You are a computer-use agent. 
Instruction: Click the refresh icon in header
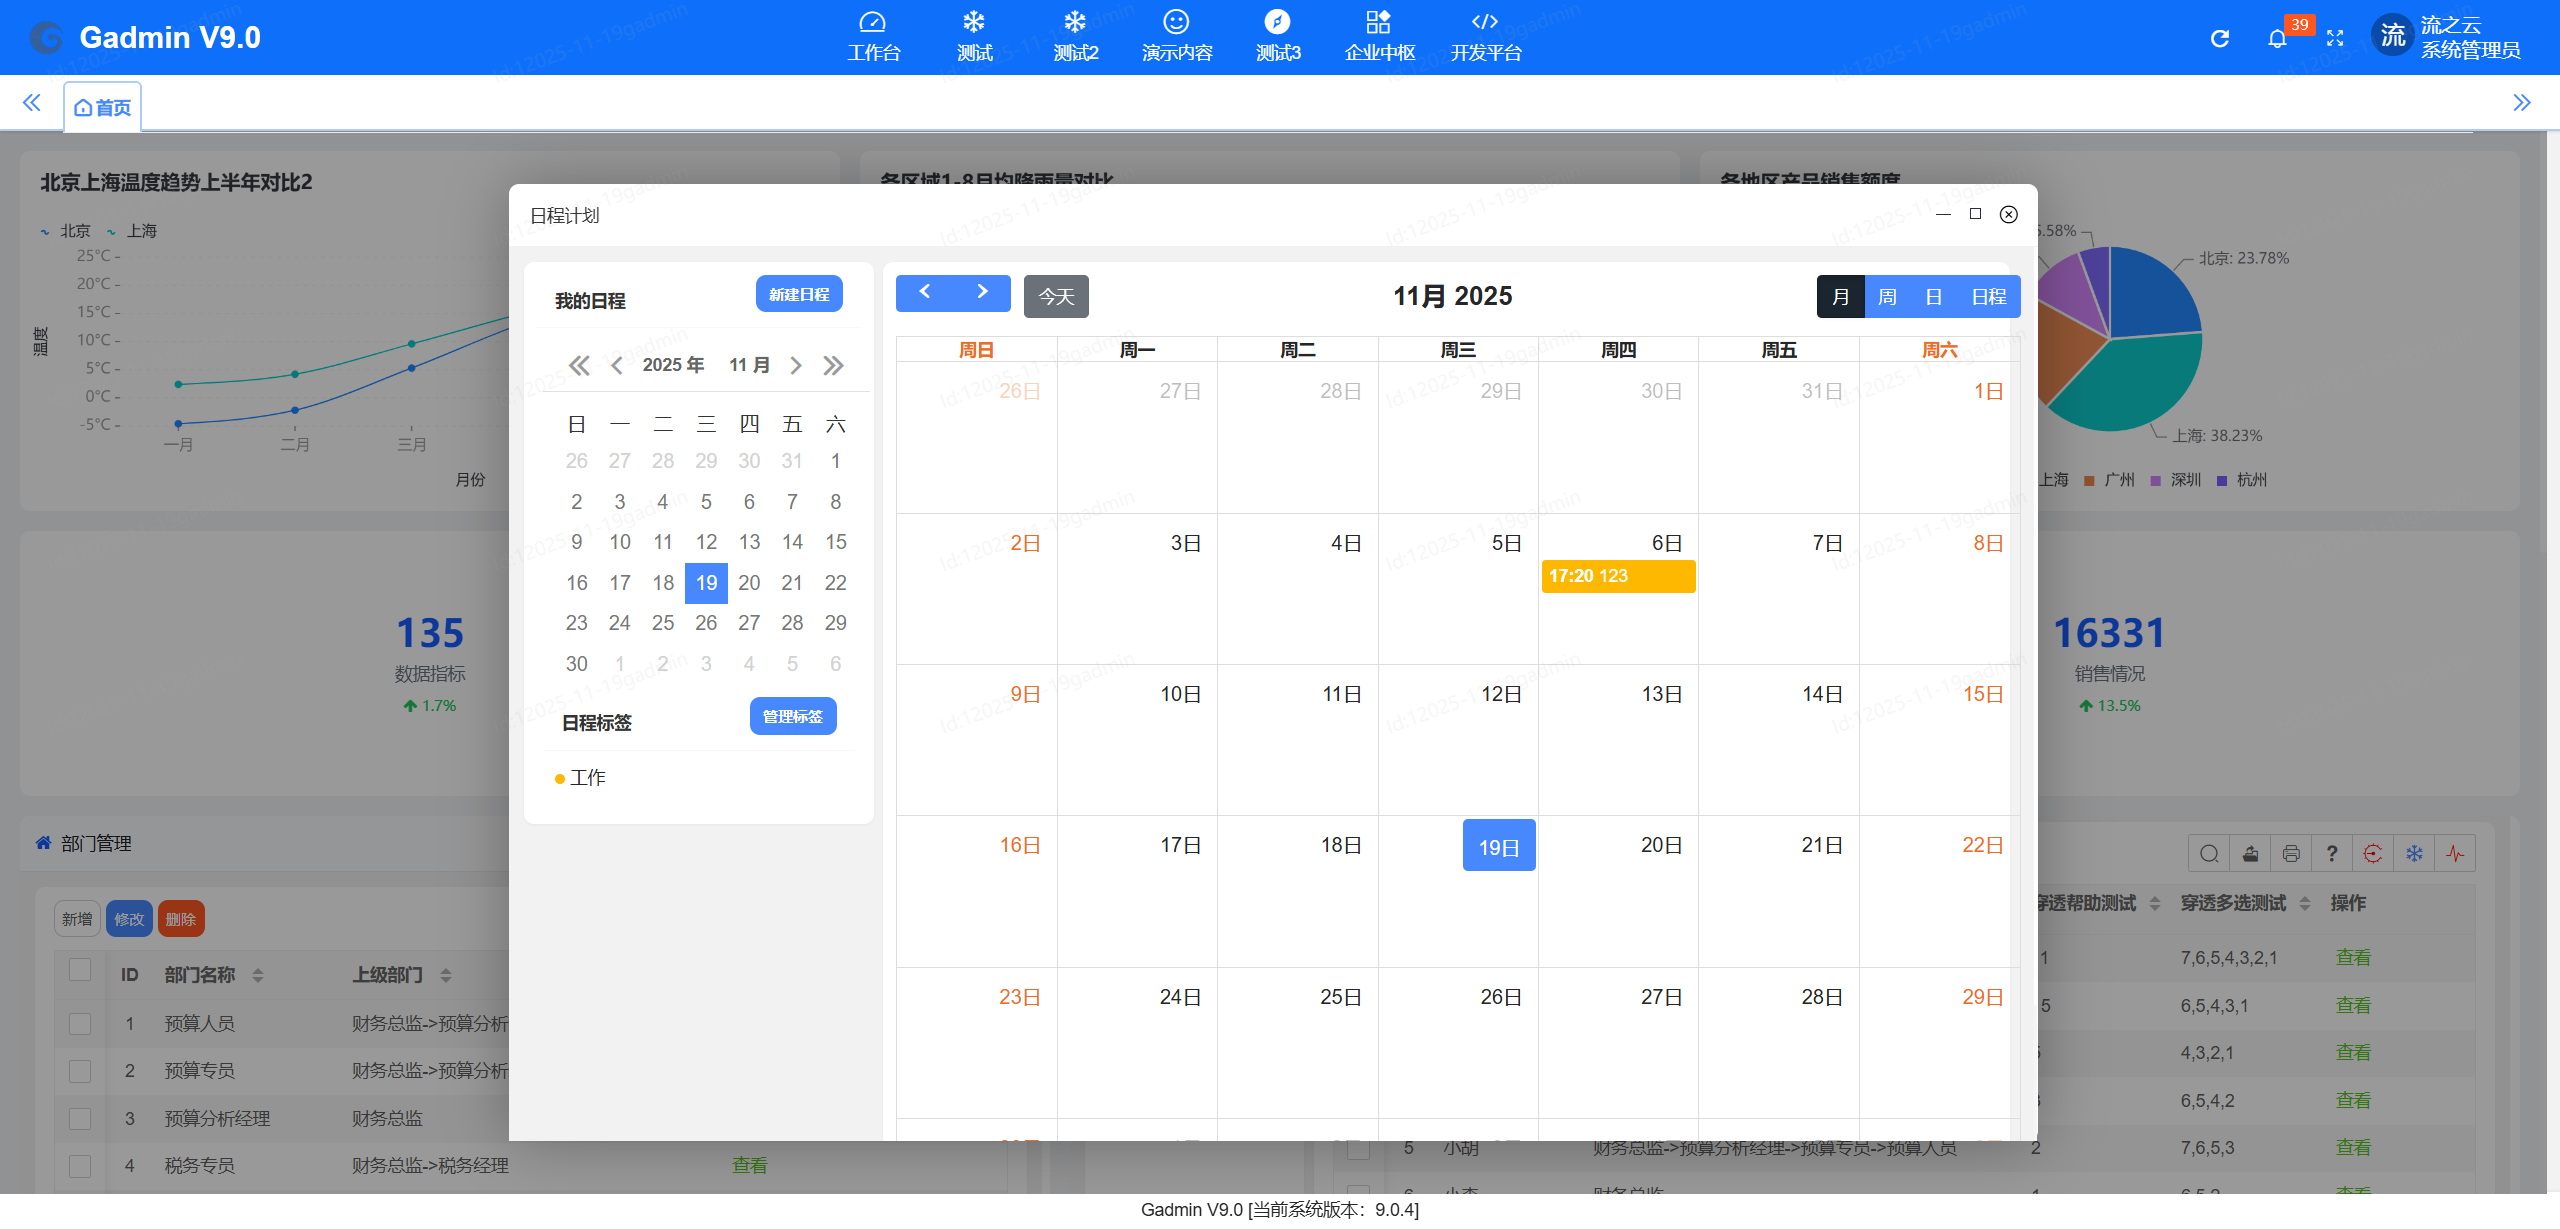2220,39
